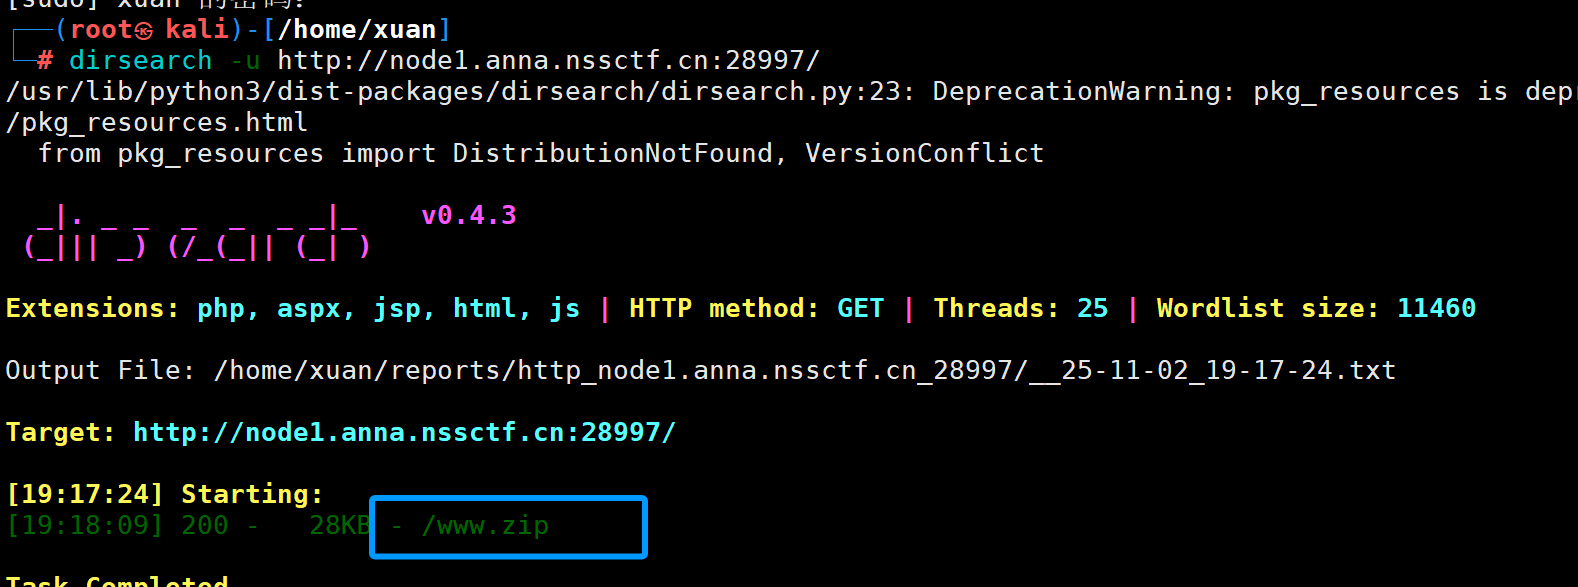Click the -u flag in the command
The image size is (1578, 587).
click(245, 61)
